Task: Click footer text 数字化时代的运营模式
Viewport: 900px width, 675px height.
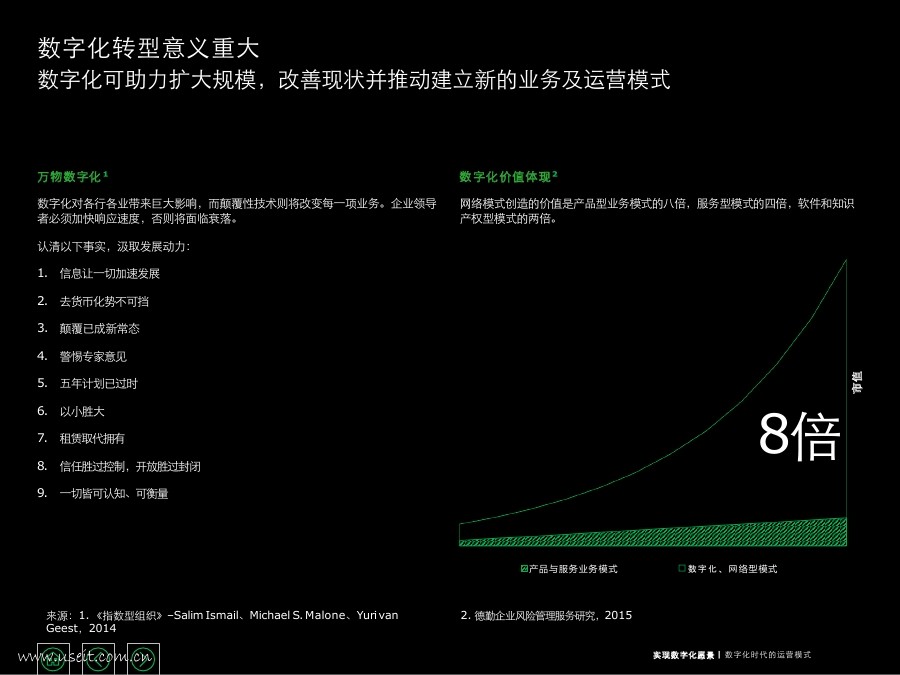Action: (768, 655)
